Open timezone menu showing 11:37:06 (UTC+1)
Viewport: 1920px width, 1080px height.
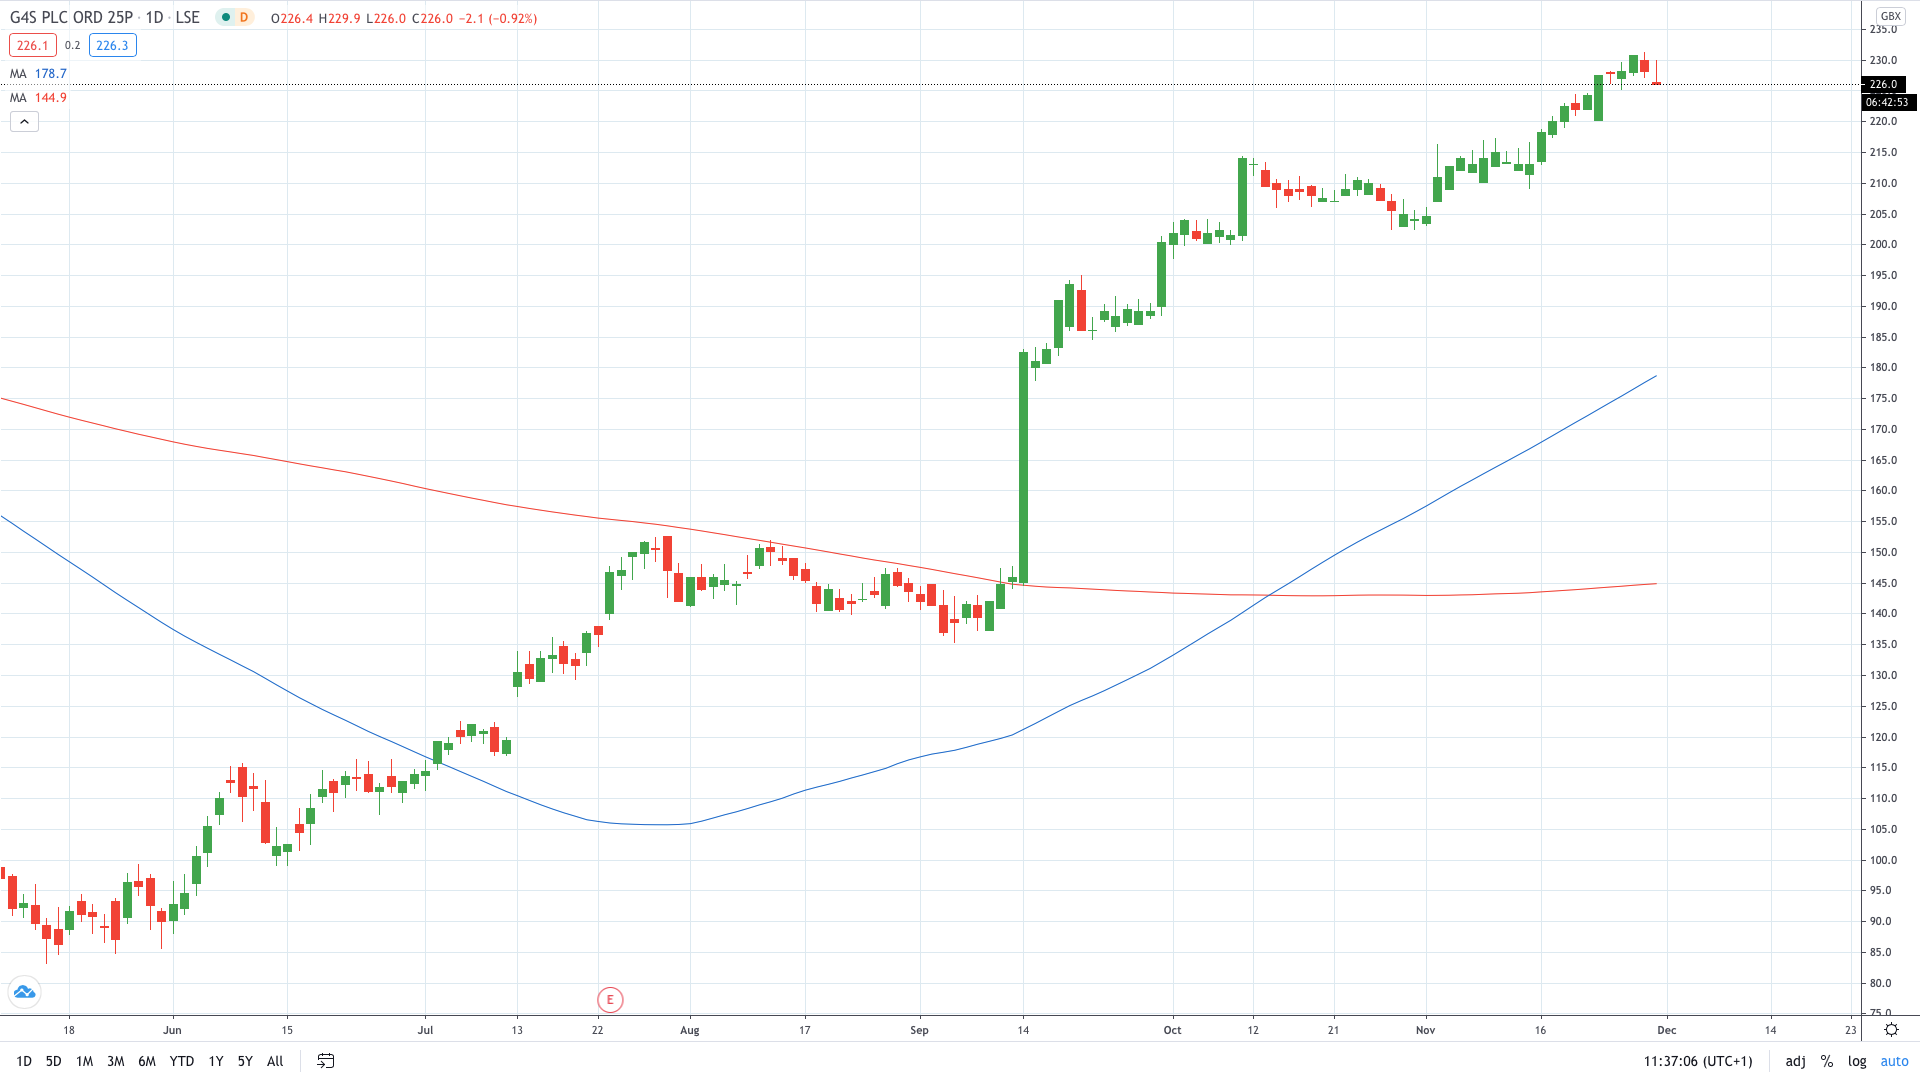click(1698, 1061)
